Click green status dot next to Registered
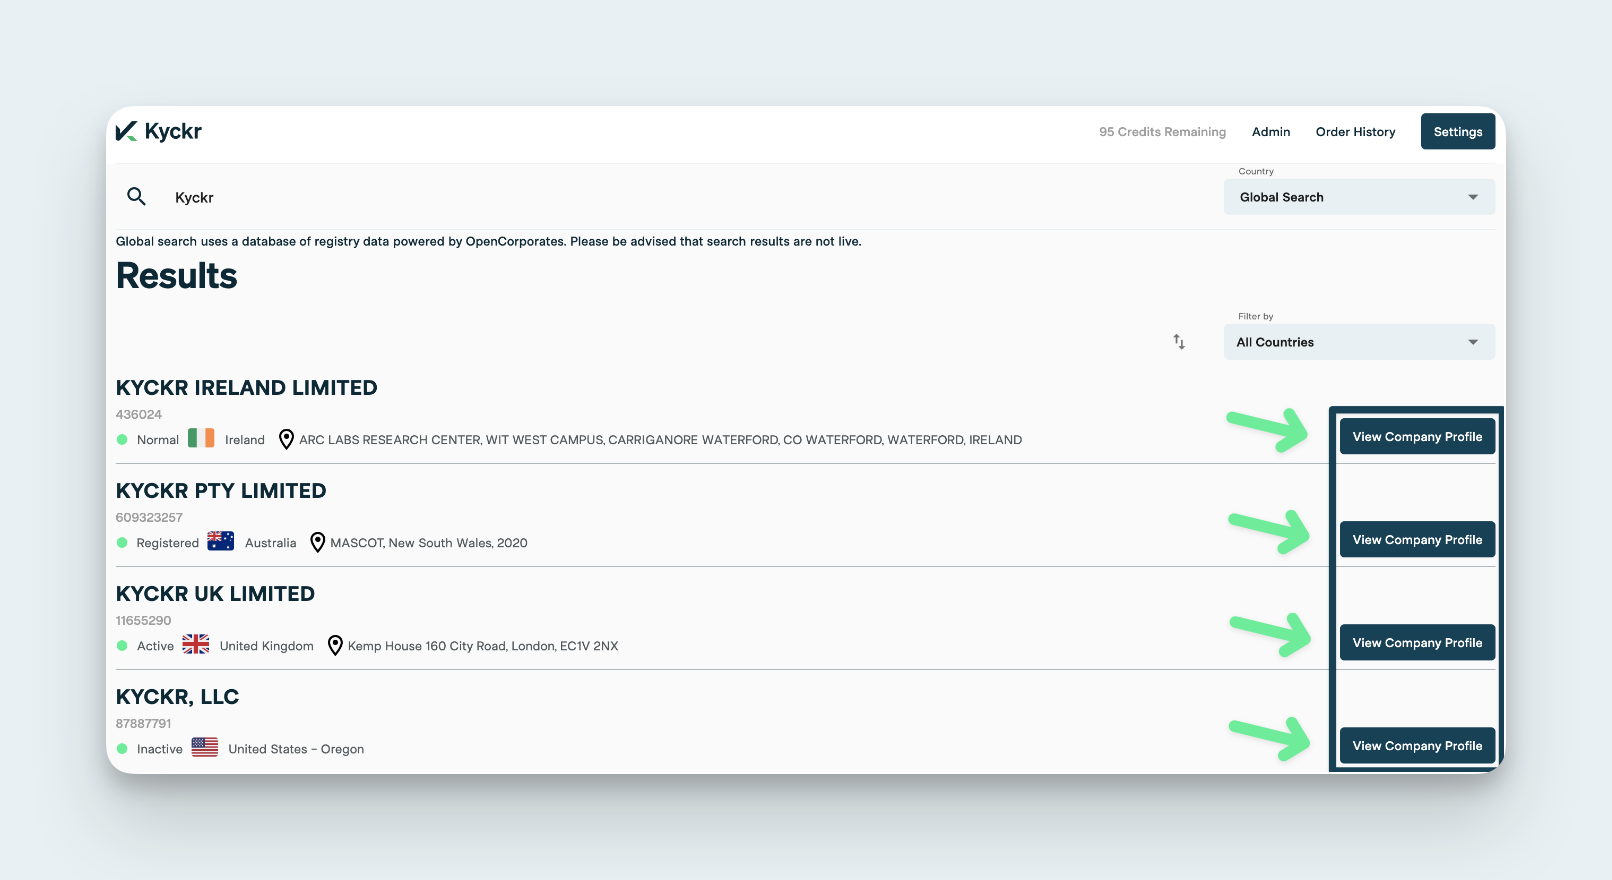 122,542
